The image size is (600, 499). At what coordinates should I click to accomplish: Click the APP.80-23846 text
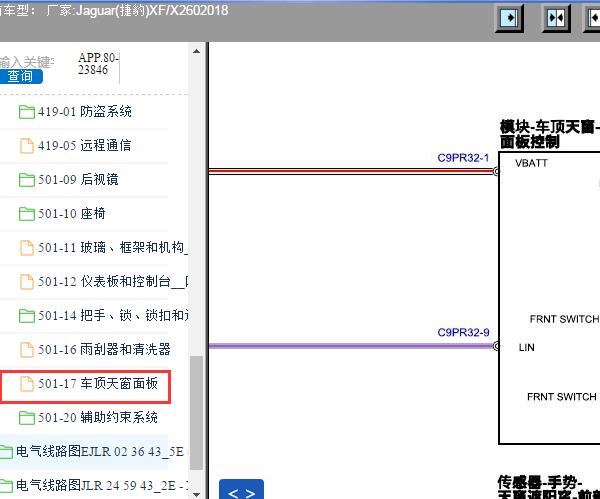pyautogui.click(x=98, y=64)
